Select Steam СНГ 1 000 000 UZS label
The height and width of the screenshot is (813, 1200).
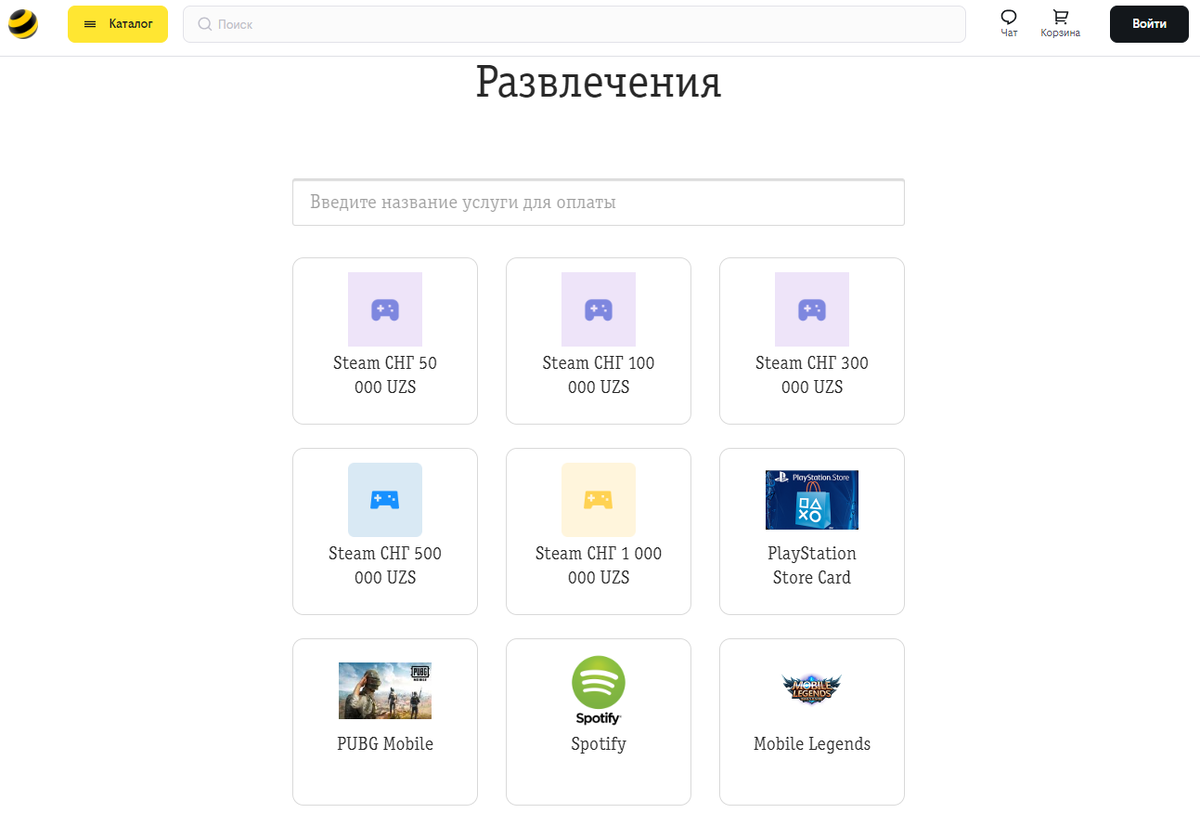coord(598,565)
